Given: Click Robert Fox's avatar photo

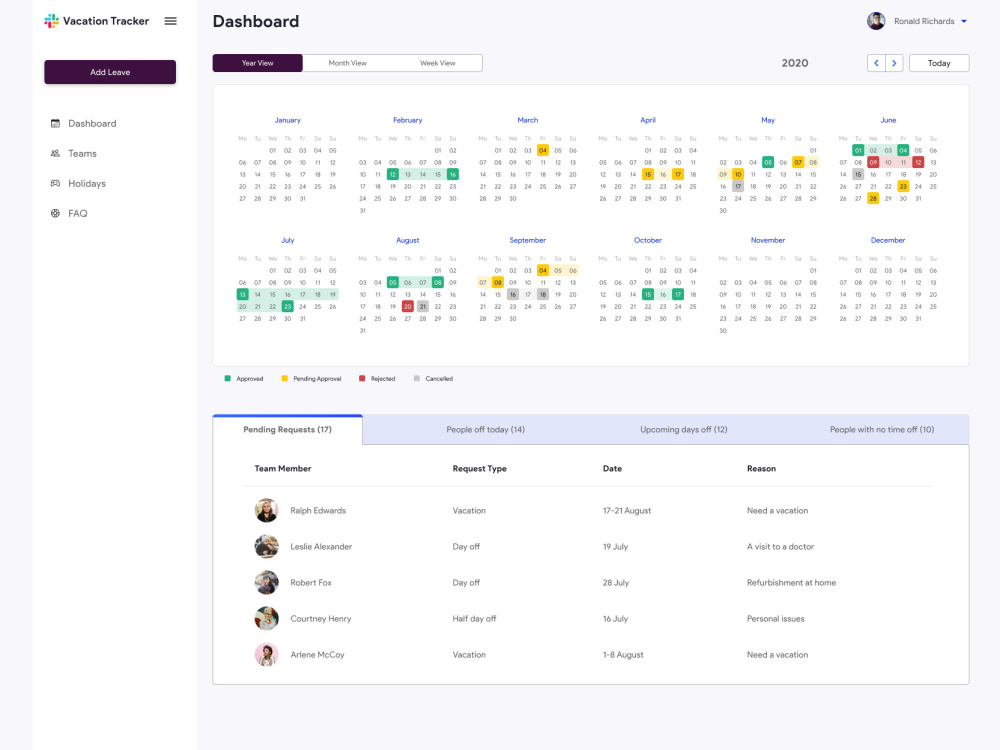Looking at the screenshot, I should tap(267, 583).
